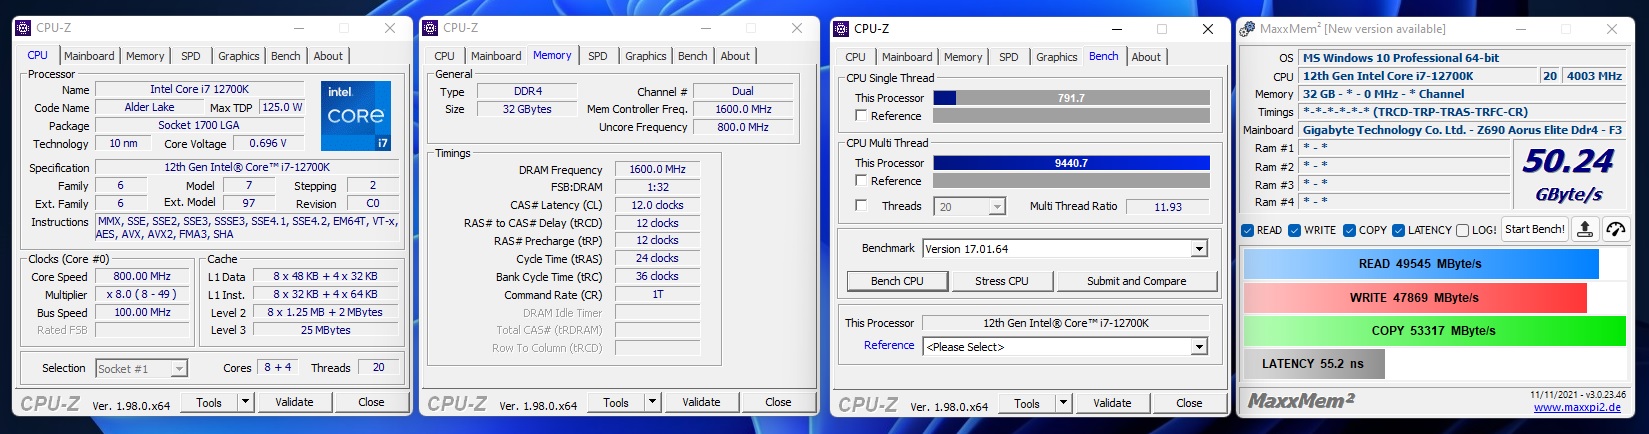
Task: Open the Benchmark Version 17.01.64 dropdown
Action: [1199, 249]
